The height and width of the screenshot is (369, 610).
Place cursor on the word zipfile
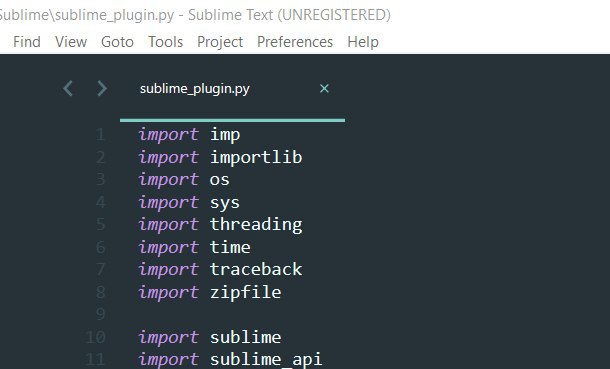[x=245, y=292]
